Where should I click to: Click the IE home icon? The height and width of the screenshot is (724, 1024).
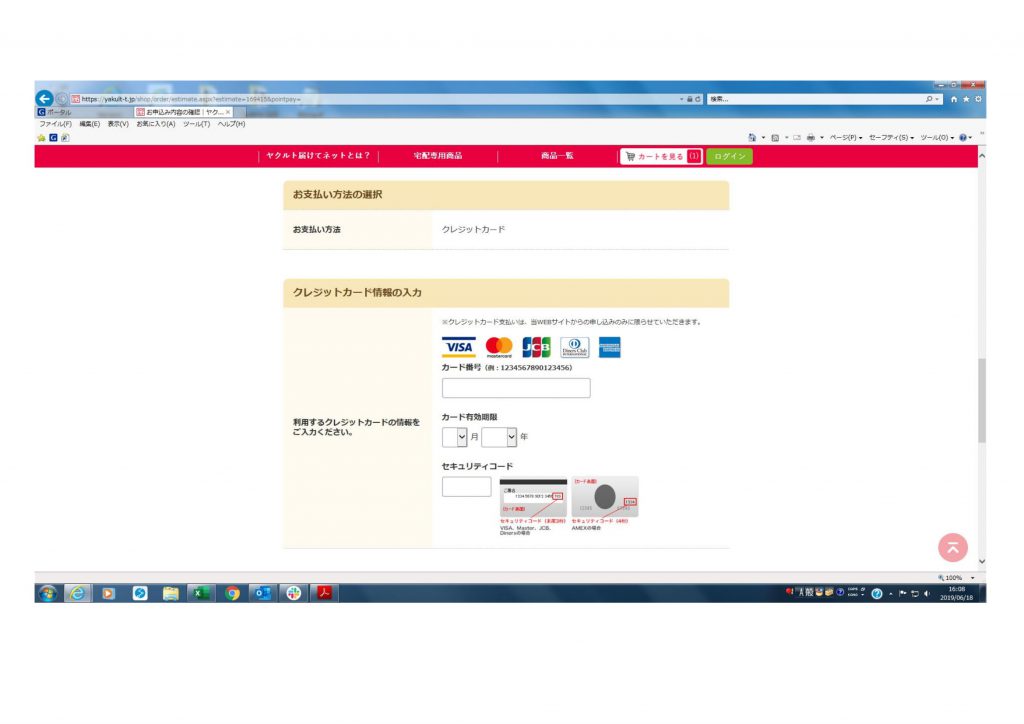point(955,99)
